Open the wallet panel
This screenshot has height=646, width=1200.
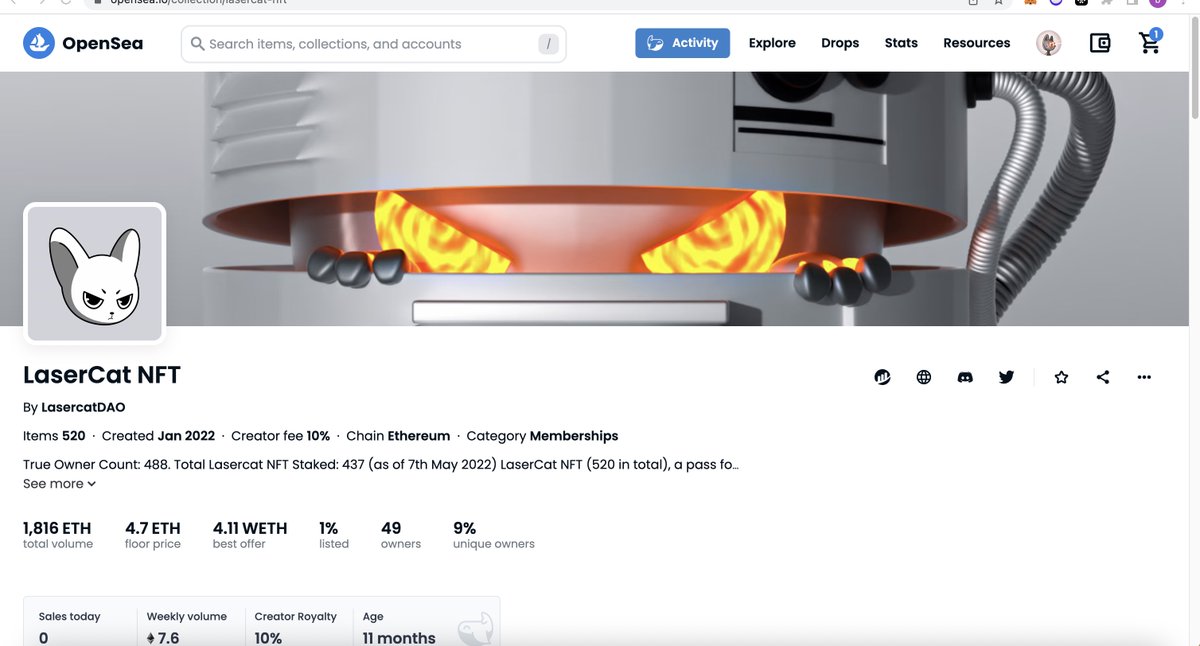pos(1100,43)
